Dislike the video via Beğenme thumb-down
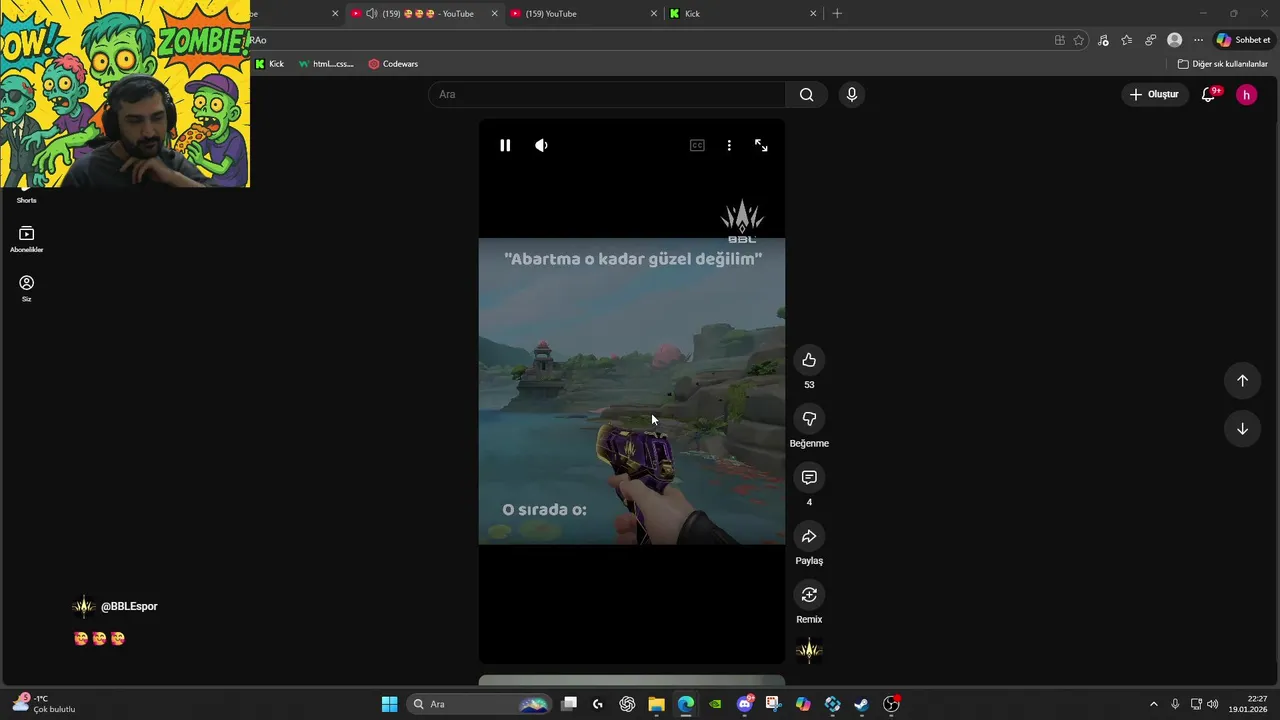The image size is (1280, 720). point(809,419)
